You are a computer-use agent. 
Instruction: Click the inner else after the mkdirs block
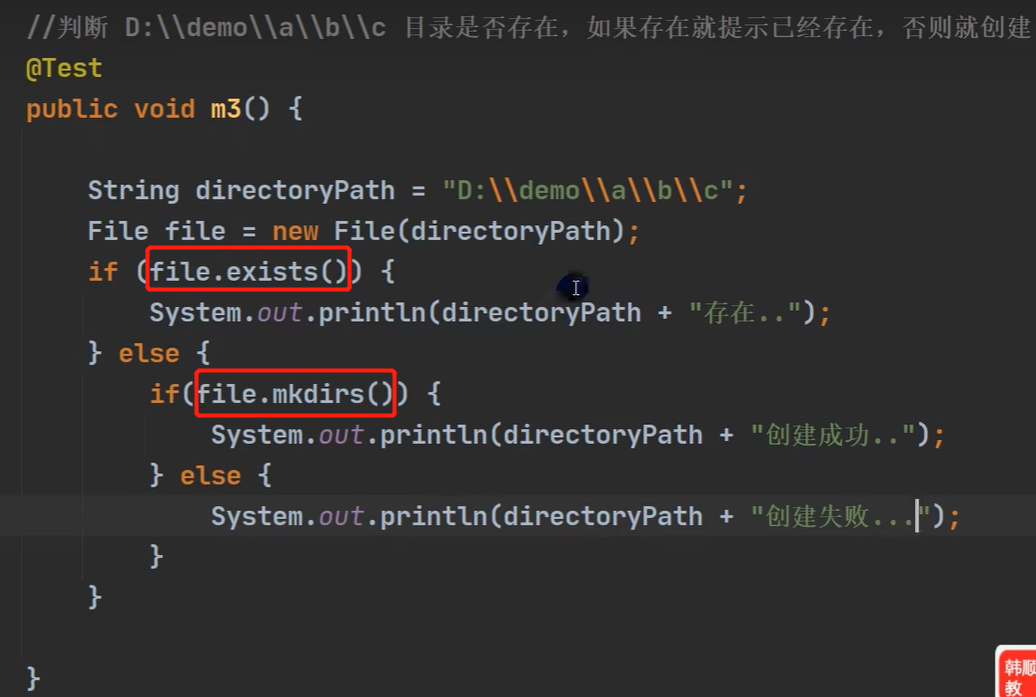coord(210,476)
